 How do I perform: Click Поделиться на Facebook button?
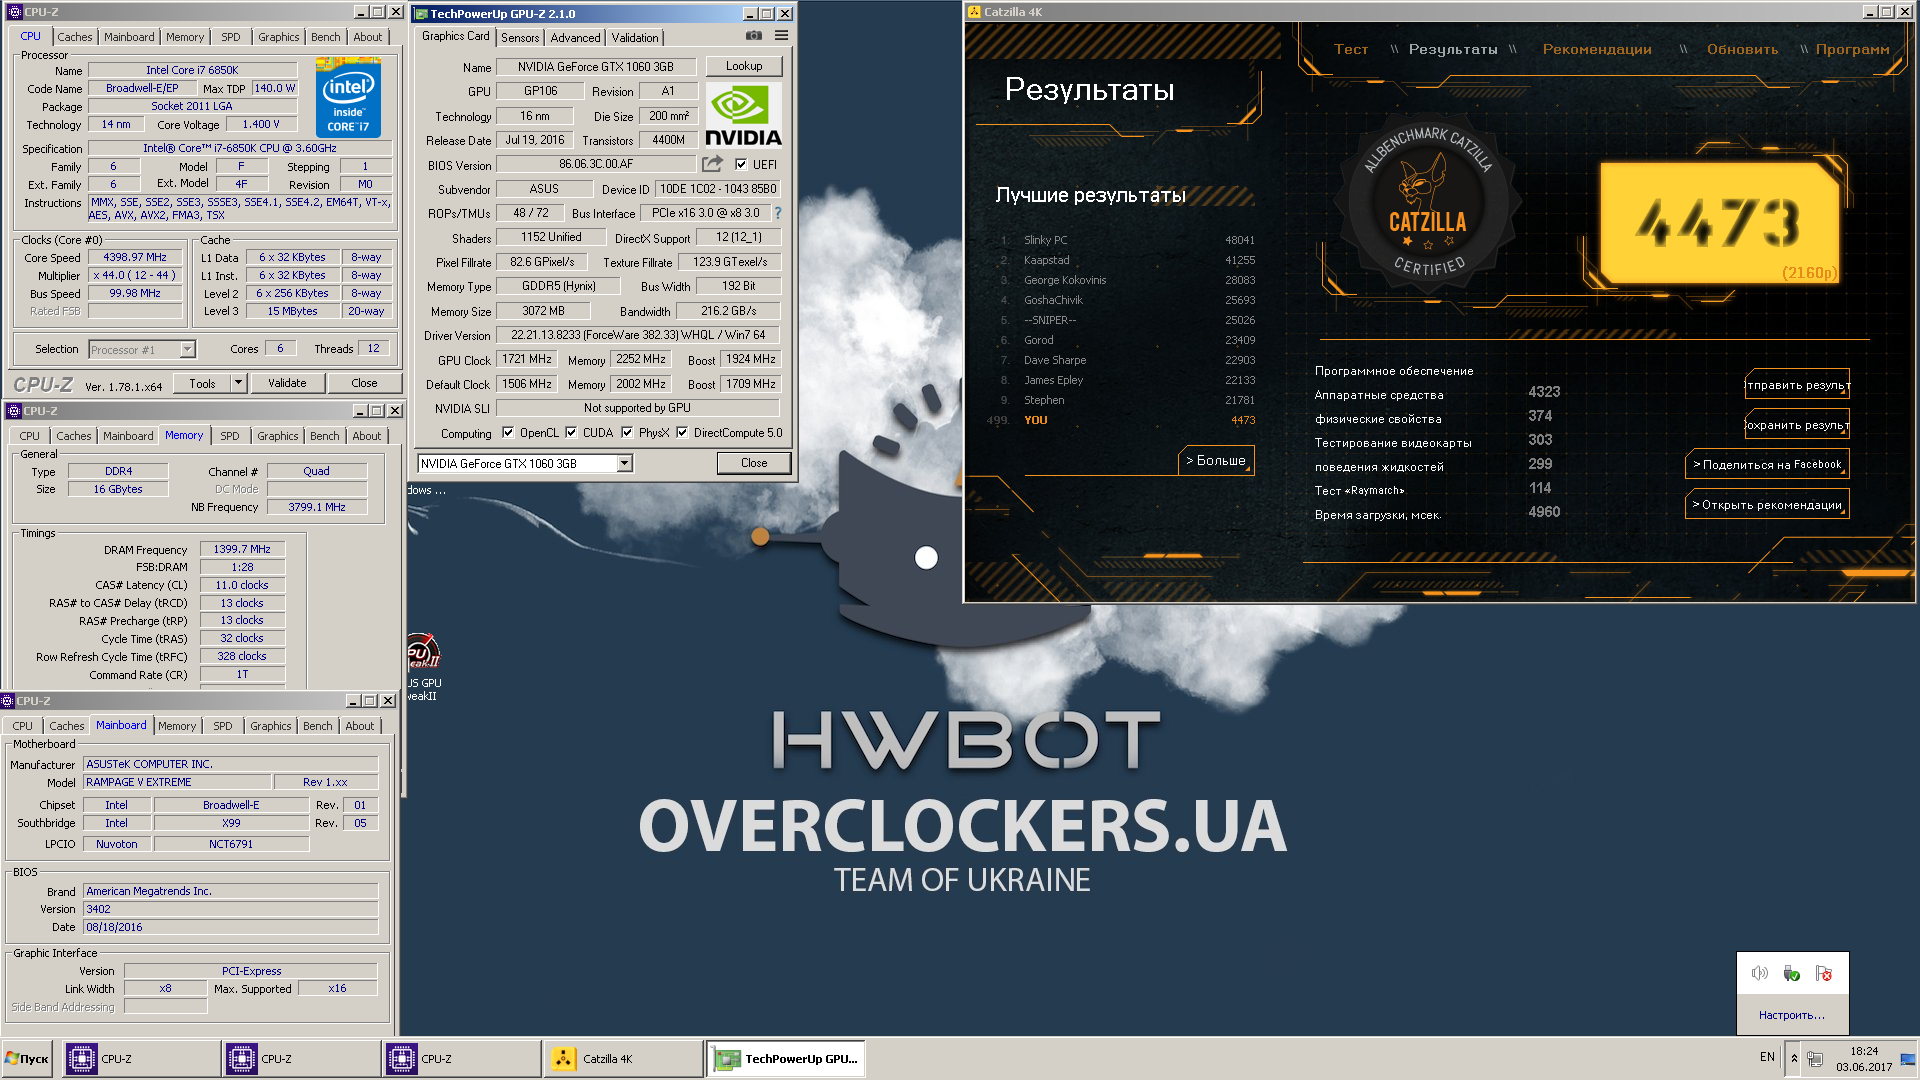(1767, 465)
